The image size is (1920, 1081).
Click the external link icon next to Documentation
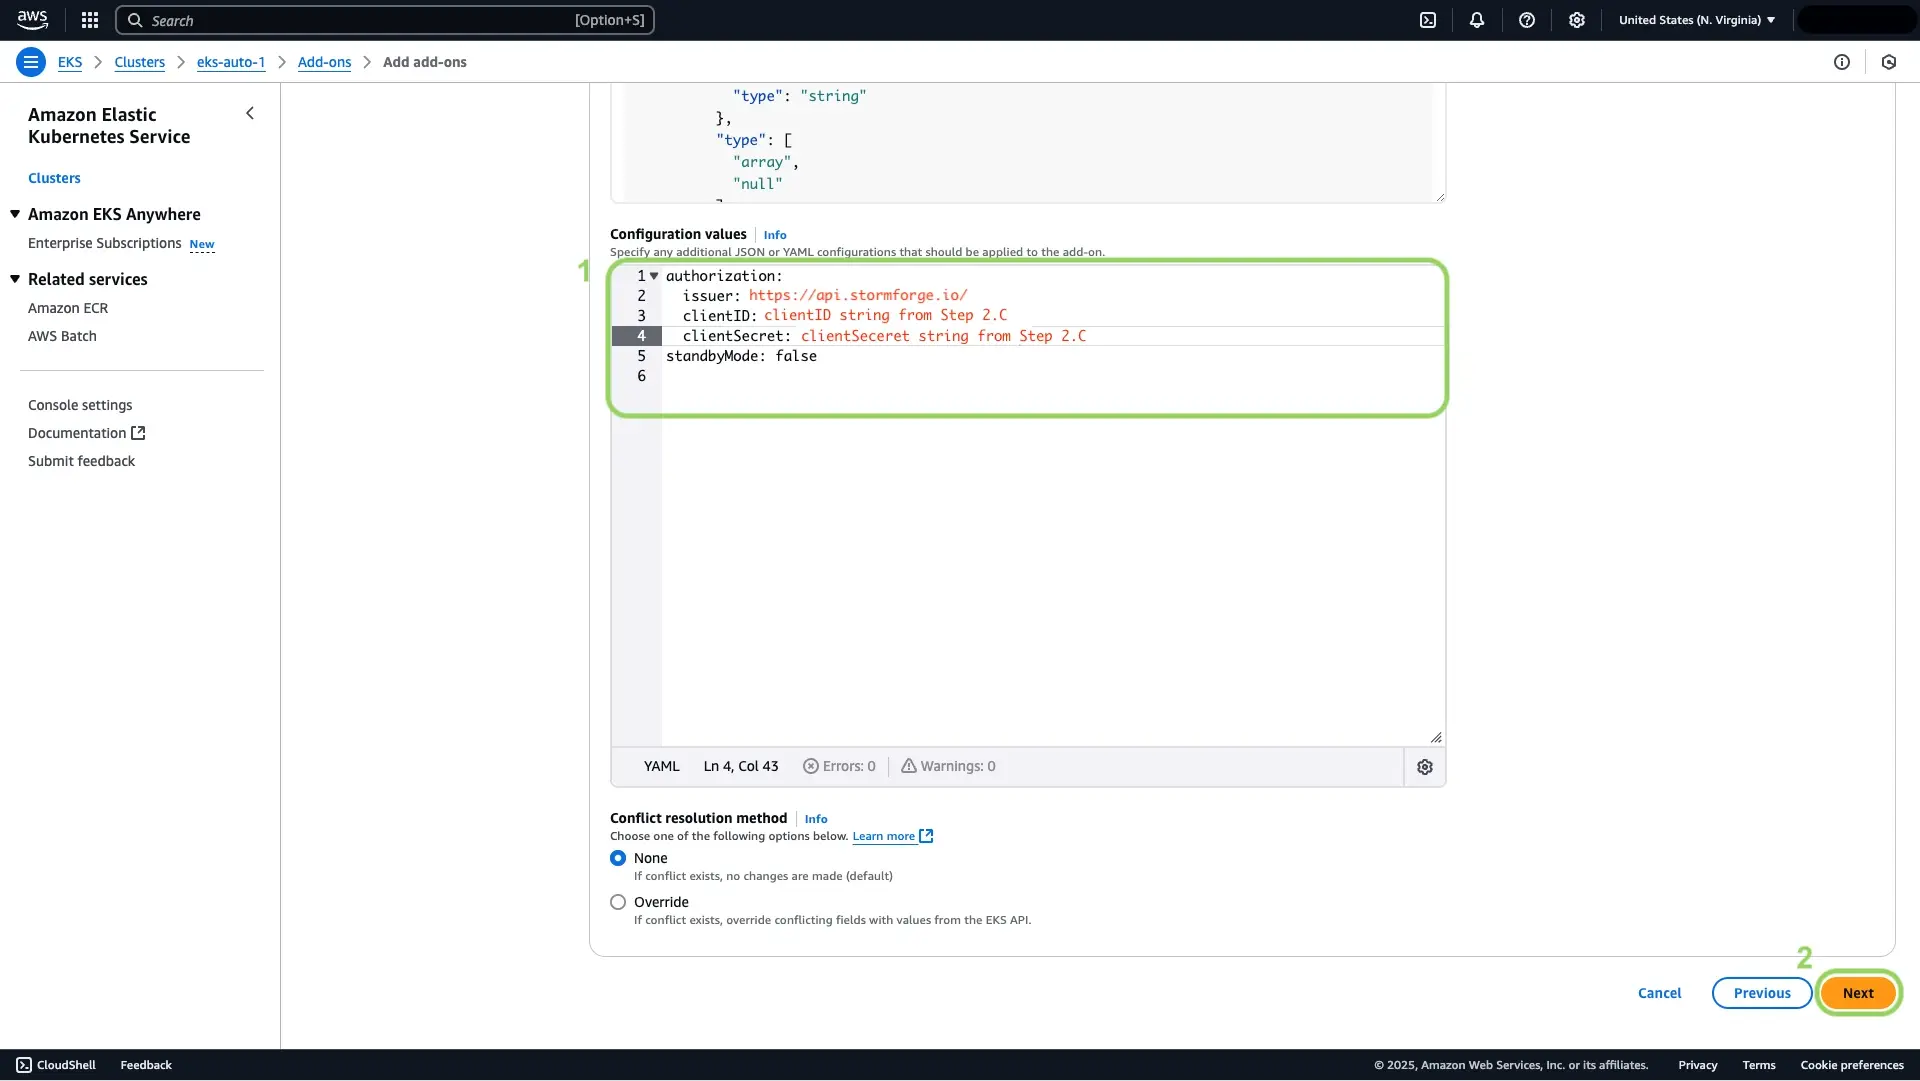[x=139, y=433]
